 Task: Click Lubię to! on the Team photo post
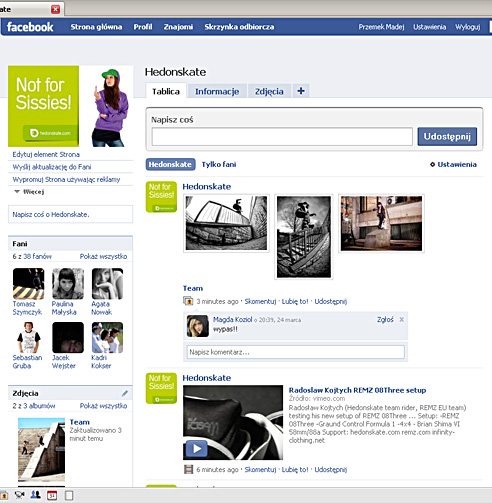click(295, 301)
